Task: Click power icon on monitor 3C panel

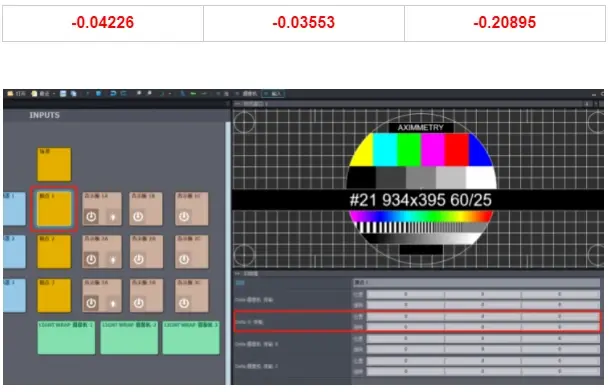Action: tap(184, 303)
